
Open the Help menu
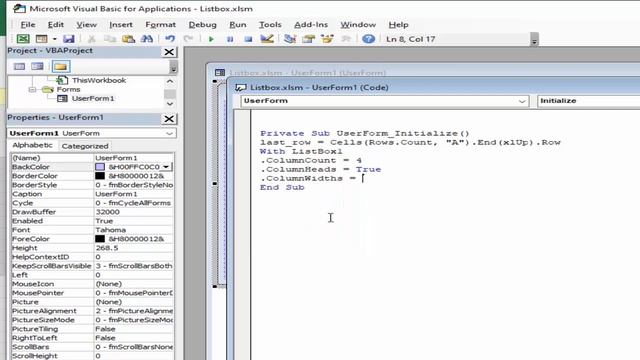tap(398, 24)
